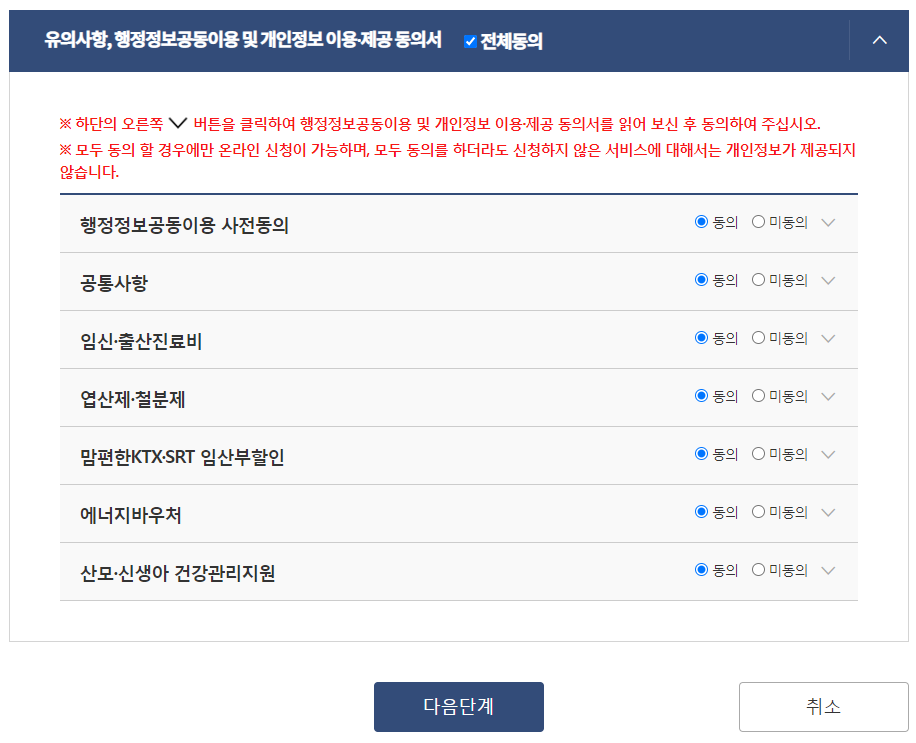Image resolution: width=916 pixels, height=743 pixels.
Task: Select 미동의 for 맘편한KTX·SRT 임산부할인
Action: point(758,454)
